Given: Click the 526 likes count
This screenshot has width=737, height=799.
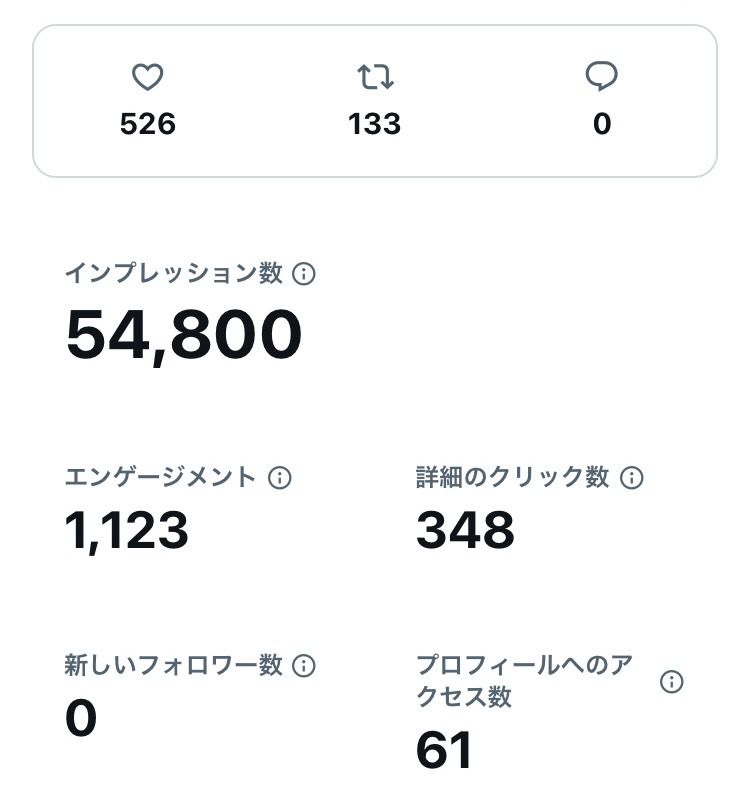Looking at the screenshot, I should tap(147, 124).
